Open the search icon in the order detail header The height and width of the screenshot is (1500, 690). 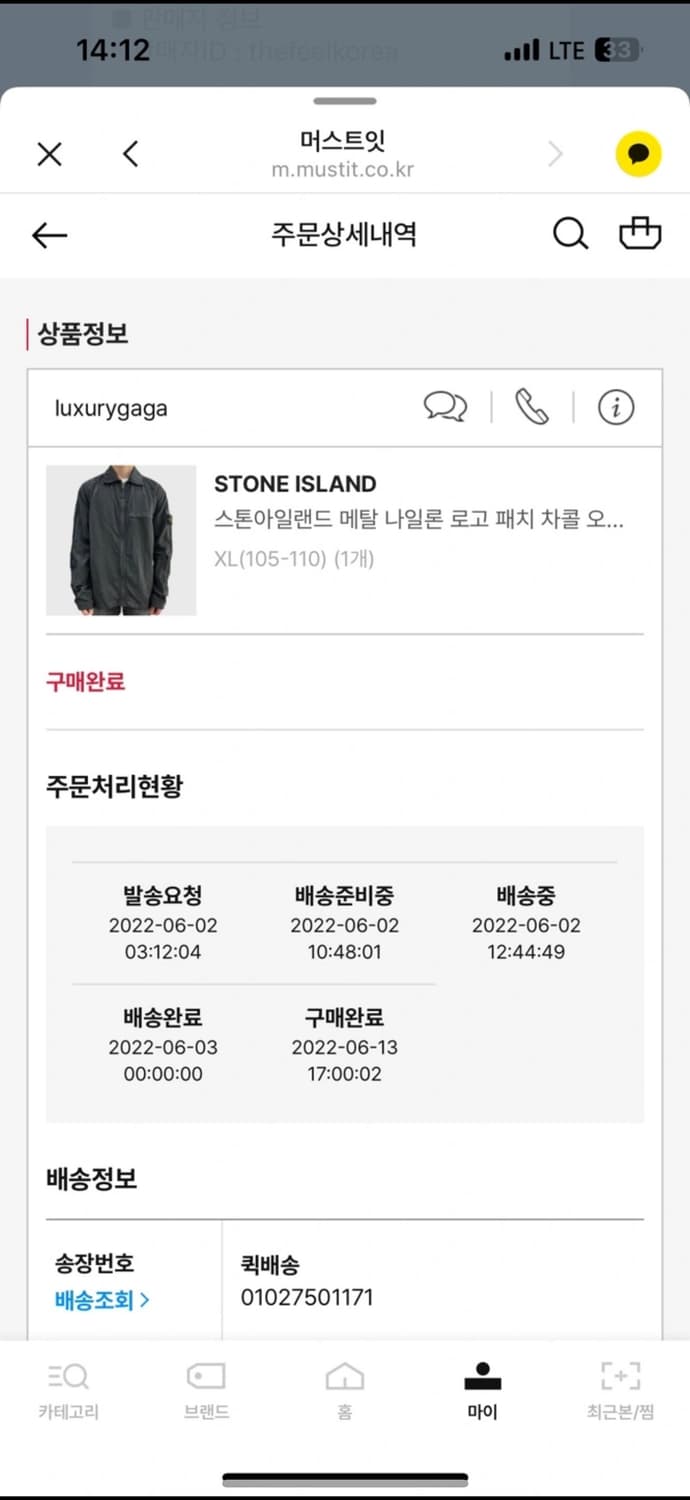pyautogui.click(x=570, y=233)
